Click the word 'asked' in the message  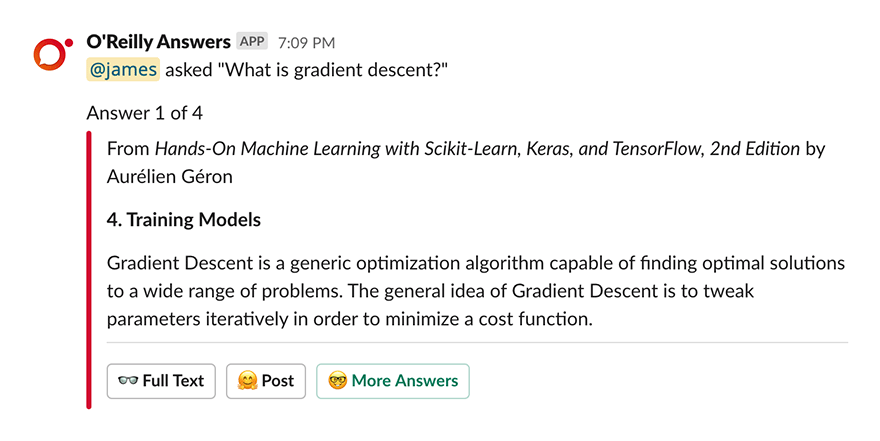tap(189, 70)
